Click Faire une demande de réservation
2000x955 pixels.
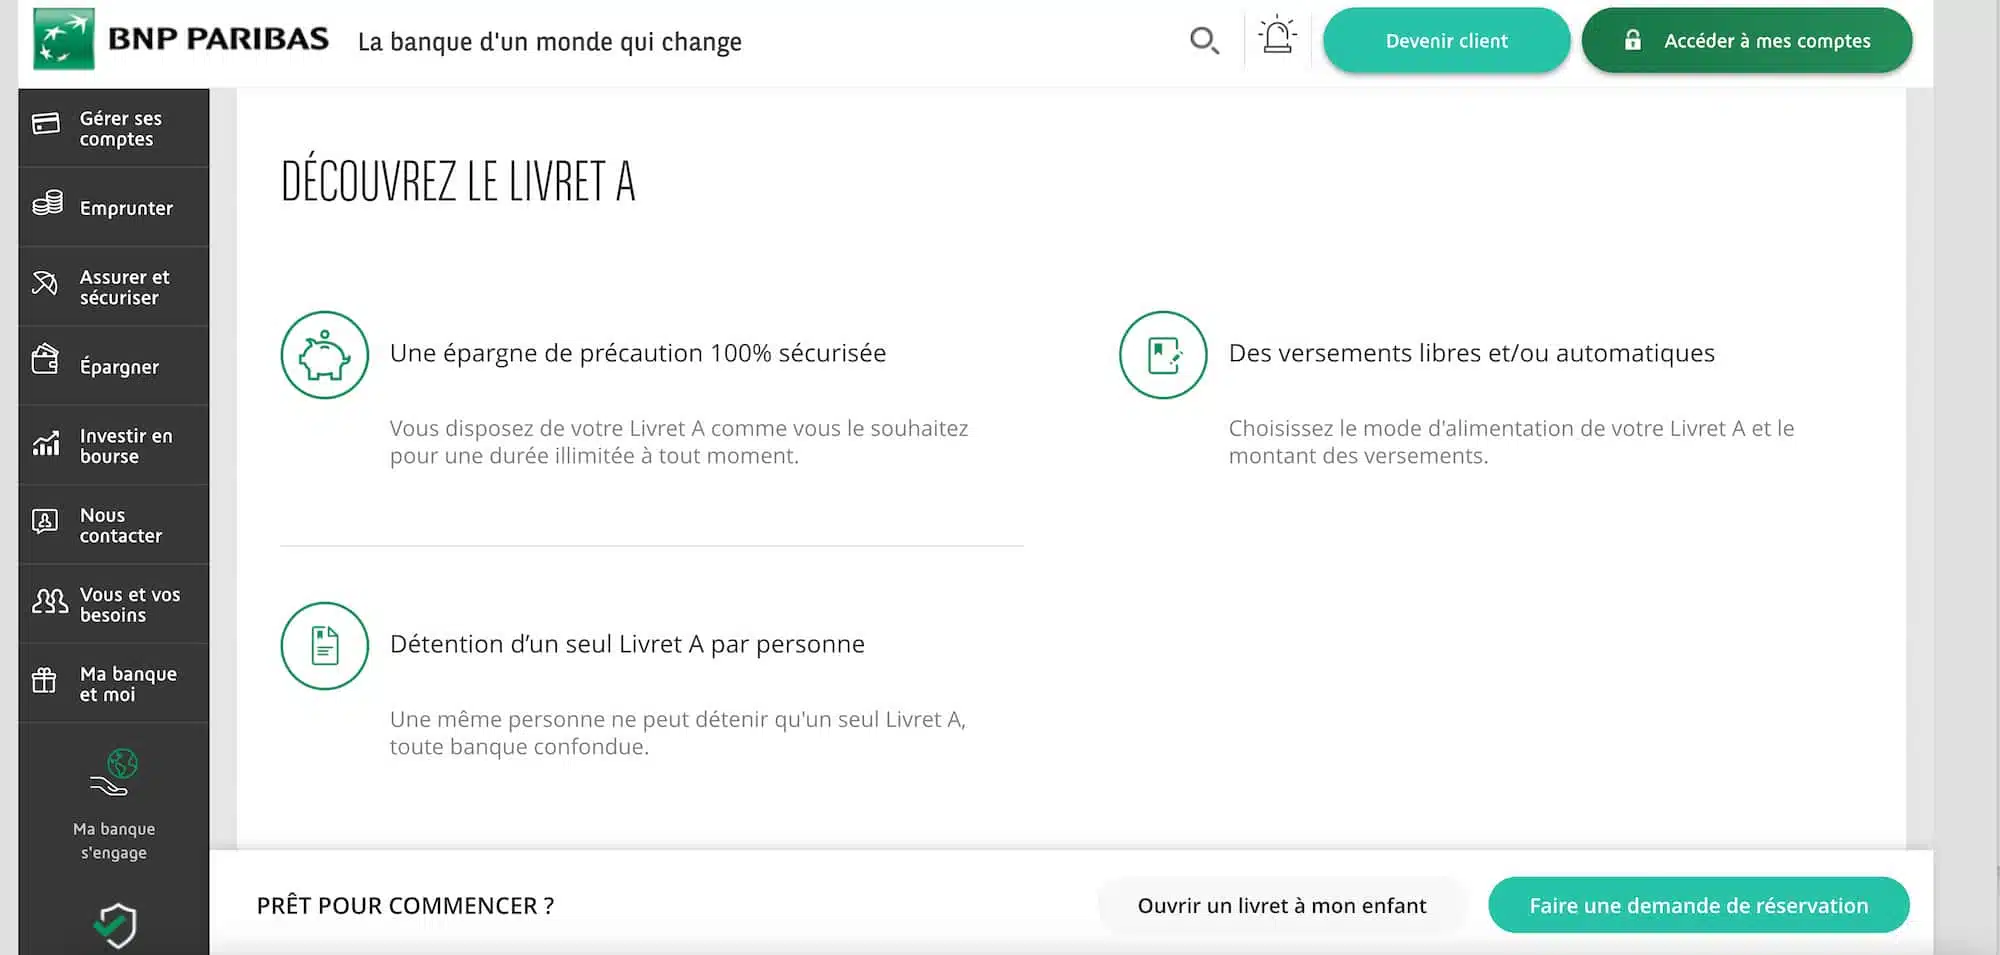(1698, 906)
